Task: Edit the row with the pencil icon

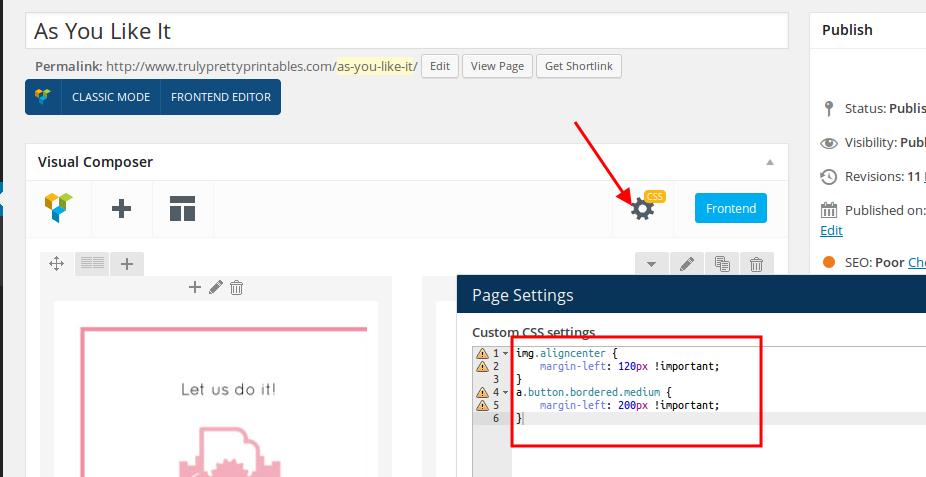Action: click(x=687, y=264)
